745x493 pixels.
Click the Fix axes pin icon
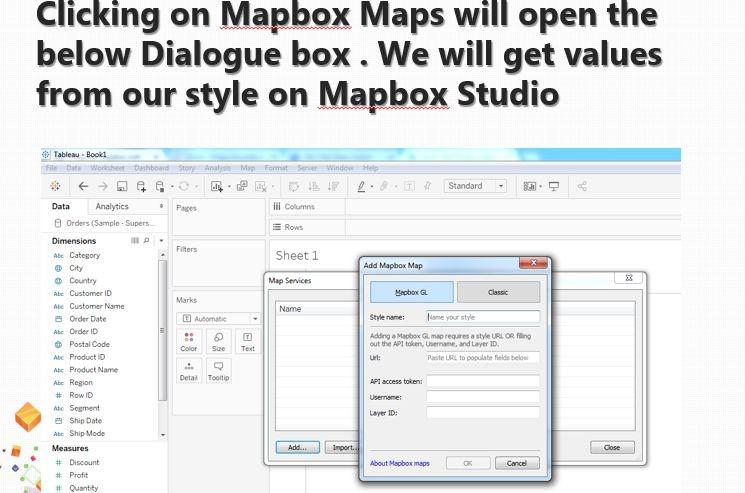pos(428,186)
